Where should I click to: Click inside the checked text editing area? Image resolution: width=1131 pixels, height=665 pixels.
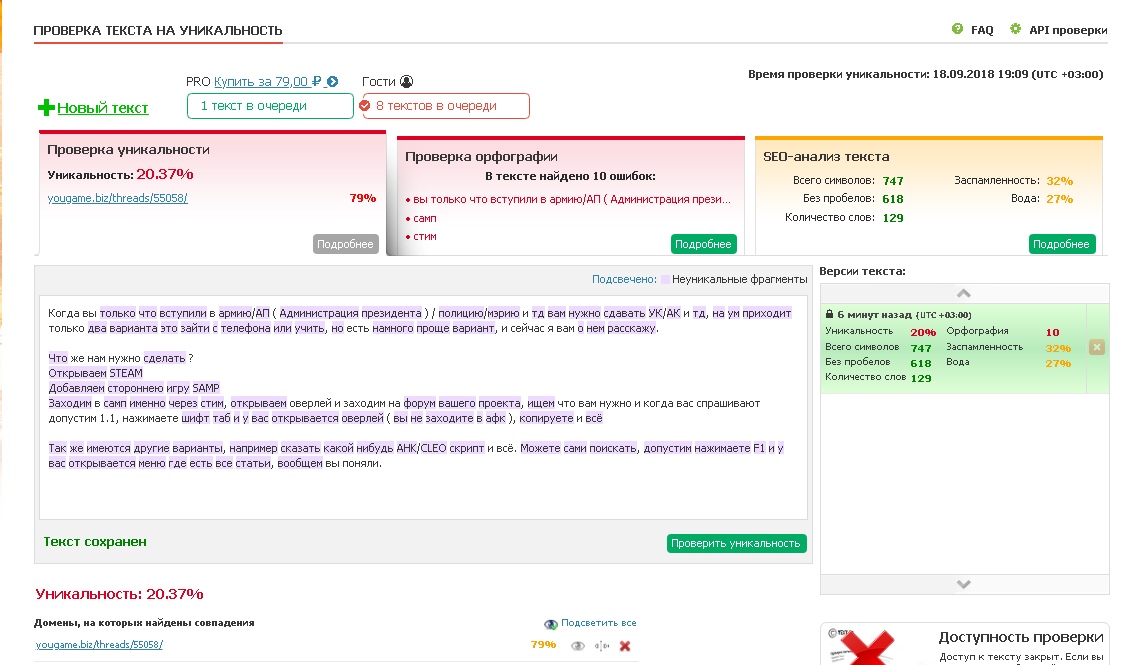[x=422, y=490]
